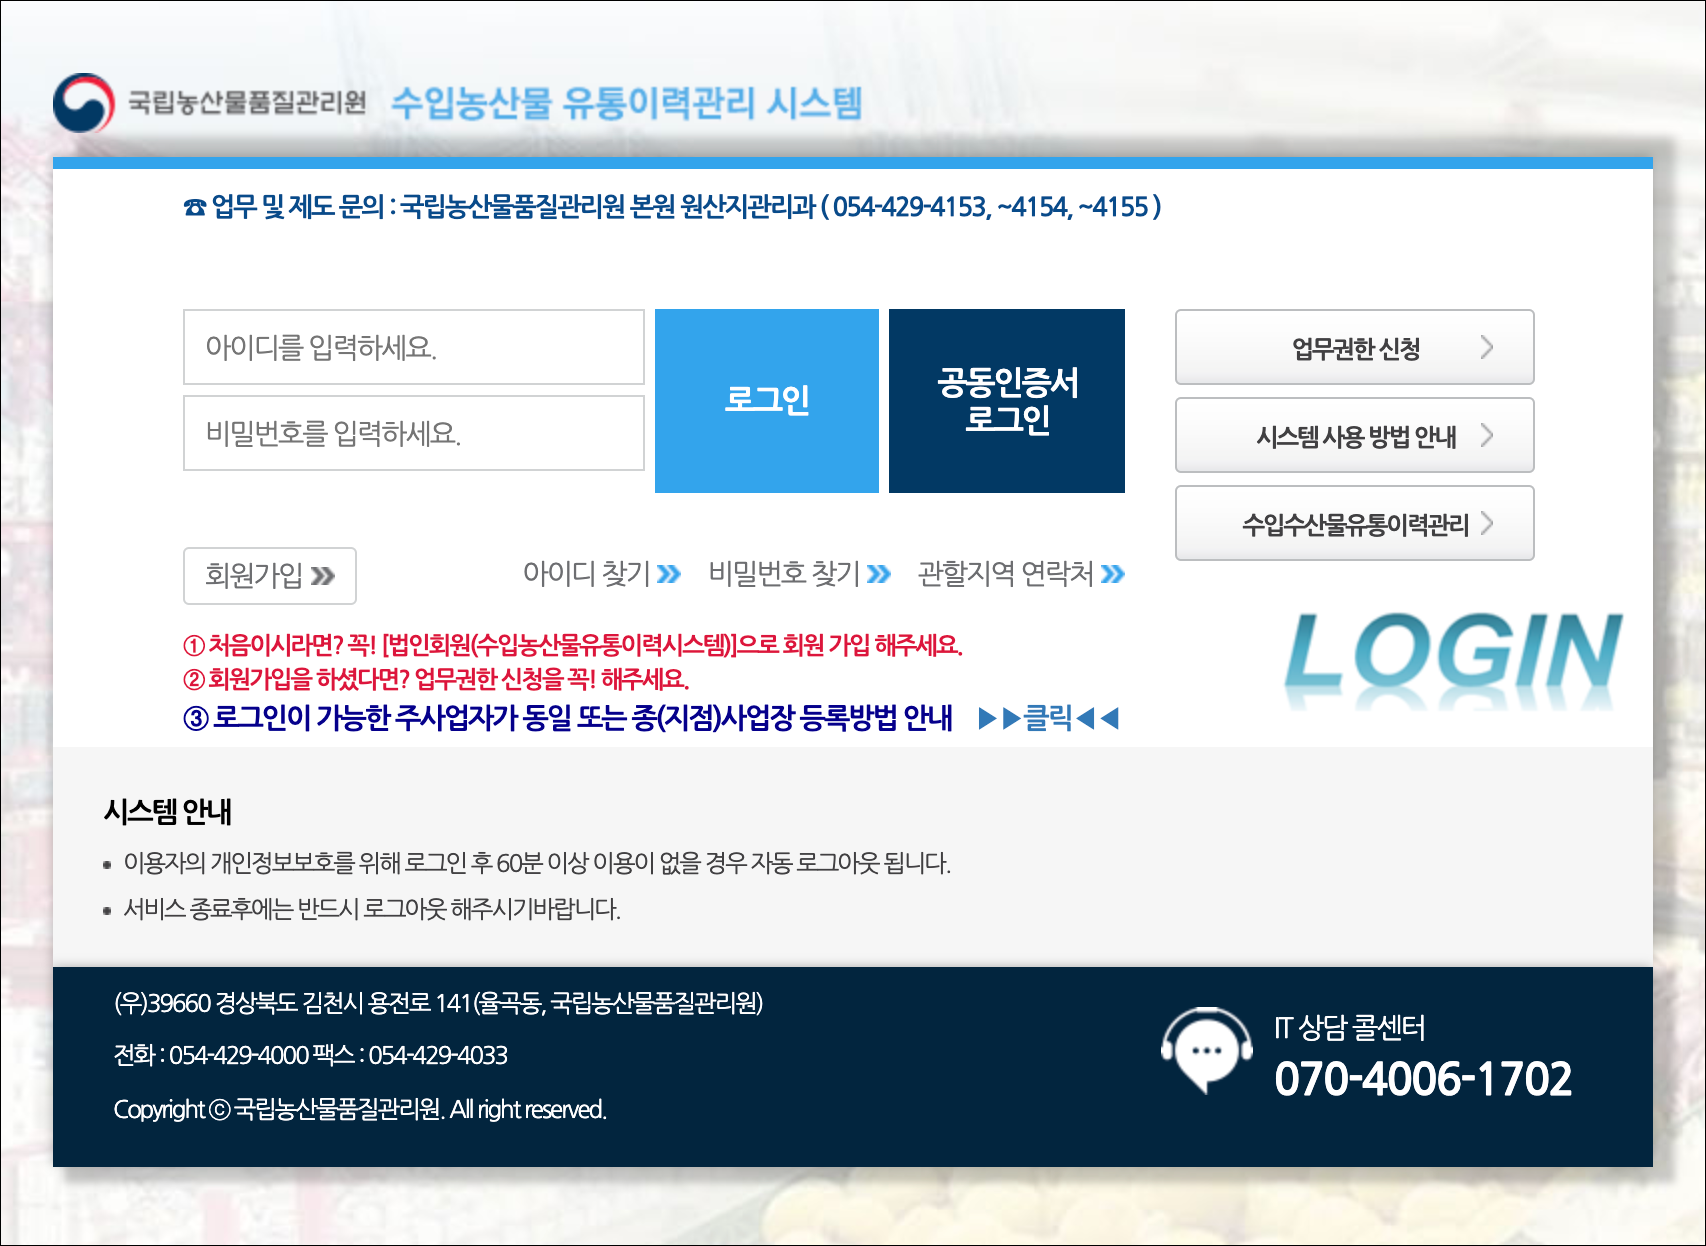Viewport: 1706px width, 1246px height.
Task: Open the 업무권한 신청 button
Action: [1355, 347]
